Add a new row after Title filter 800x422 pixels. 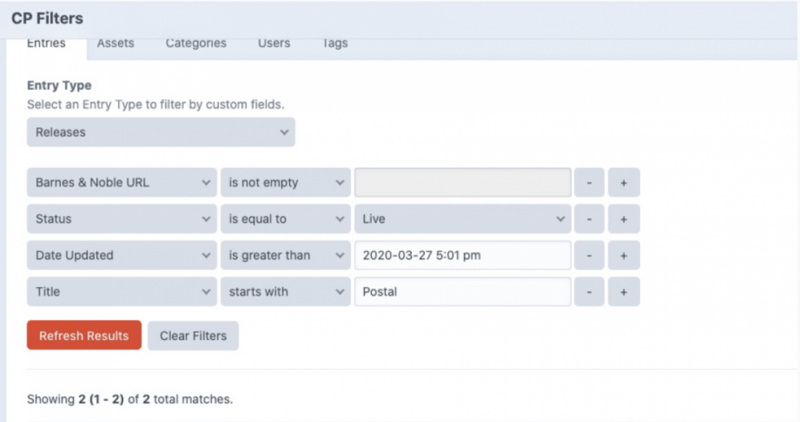(623, 292)
